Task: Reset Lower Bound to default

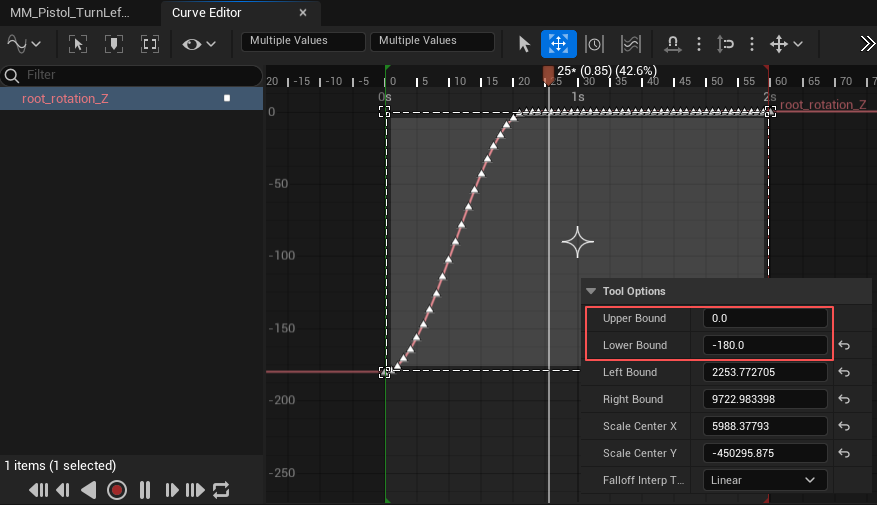Action: (x=844, y=346)
